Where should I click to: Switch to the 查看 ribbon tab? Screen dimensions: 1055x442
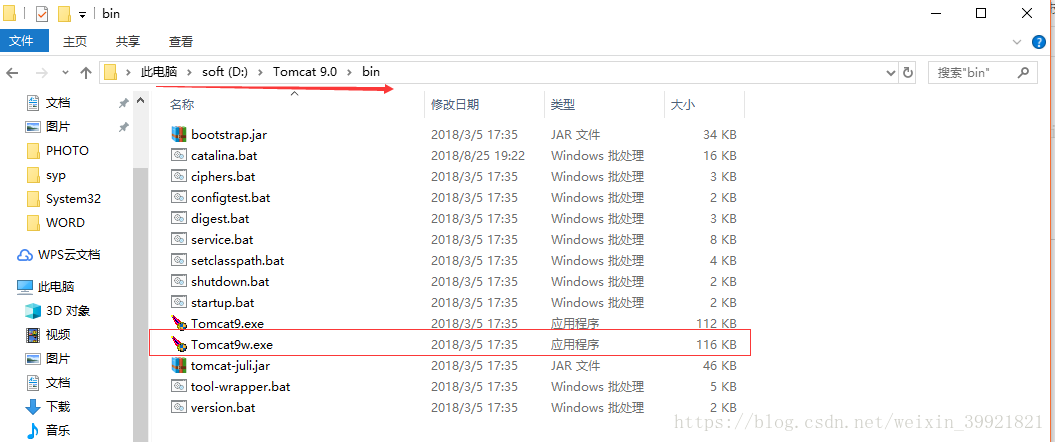(181, 42)
